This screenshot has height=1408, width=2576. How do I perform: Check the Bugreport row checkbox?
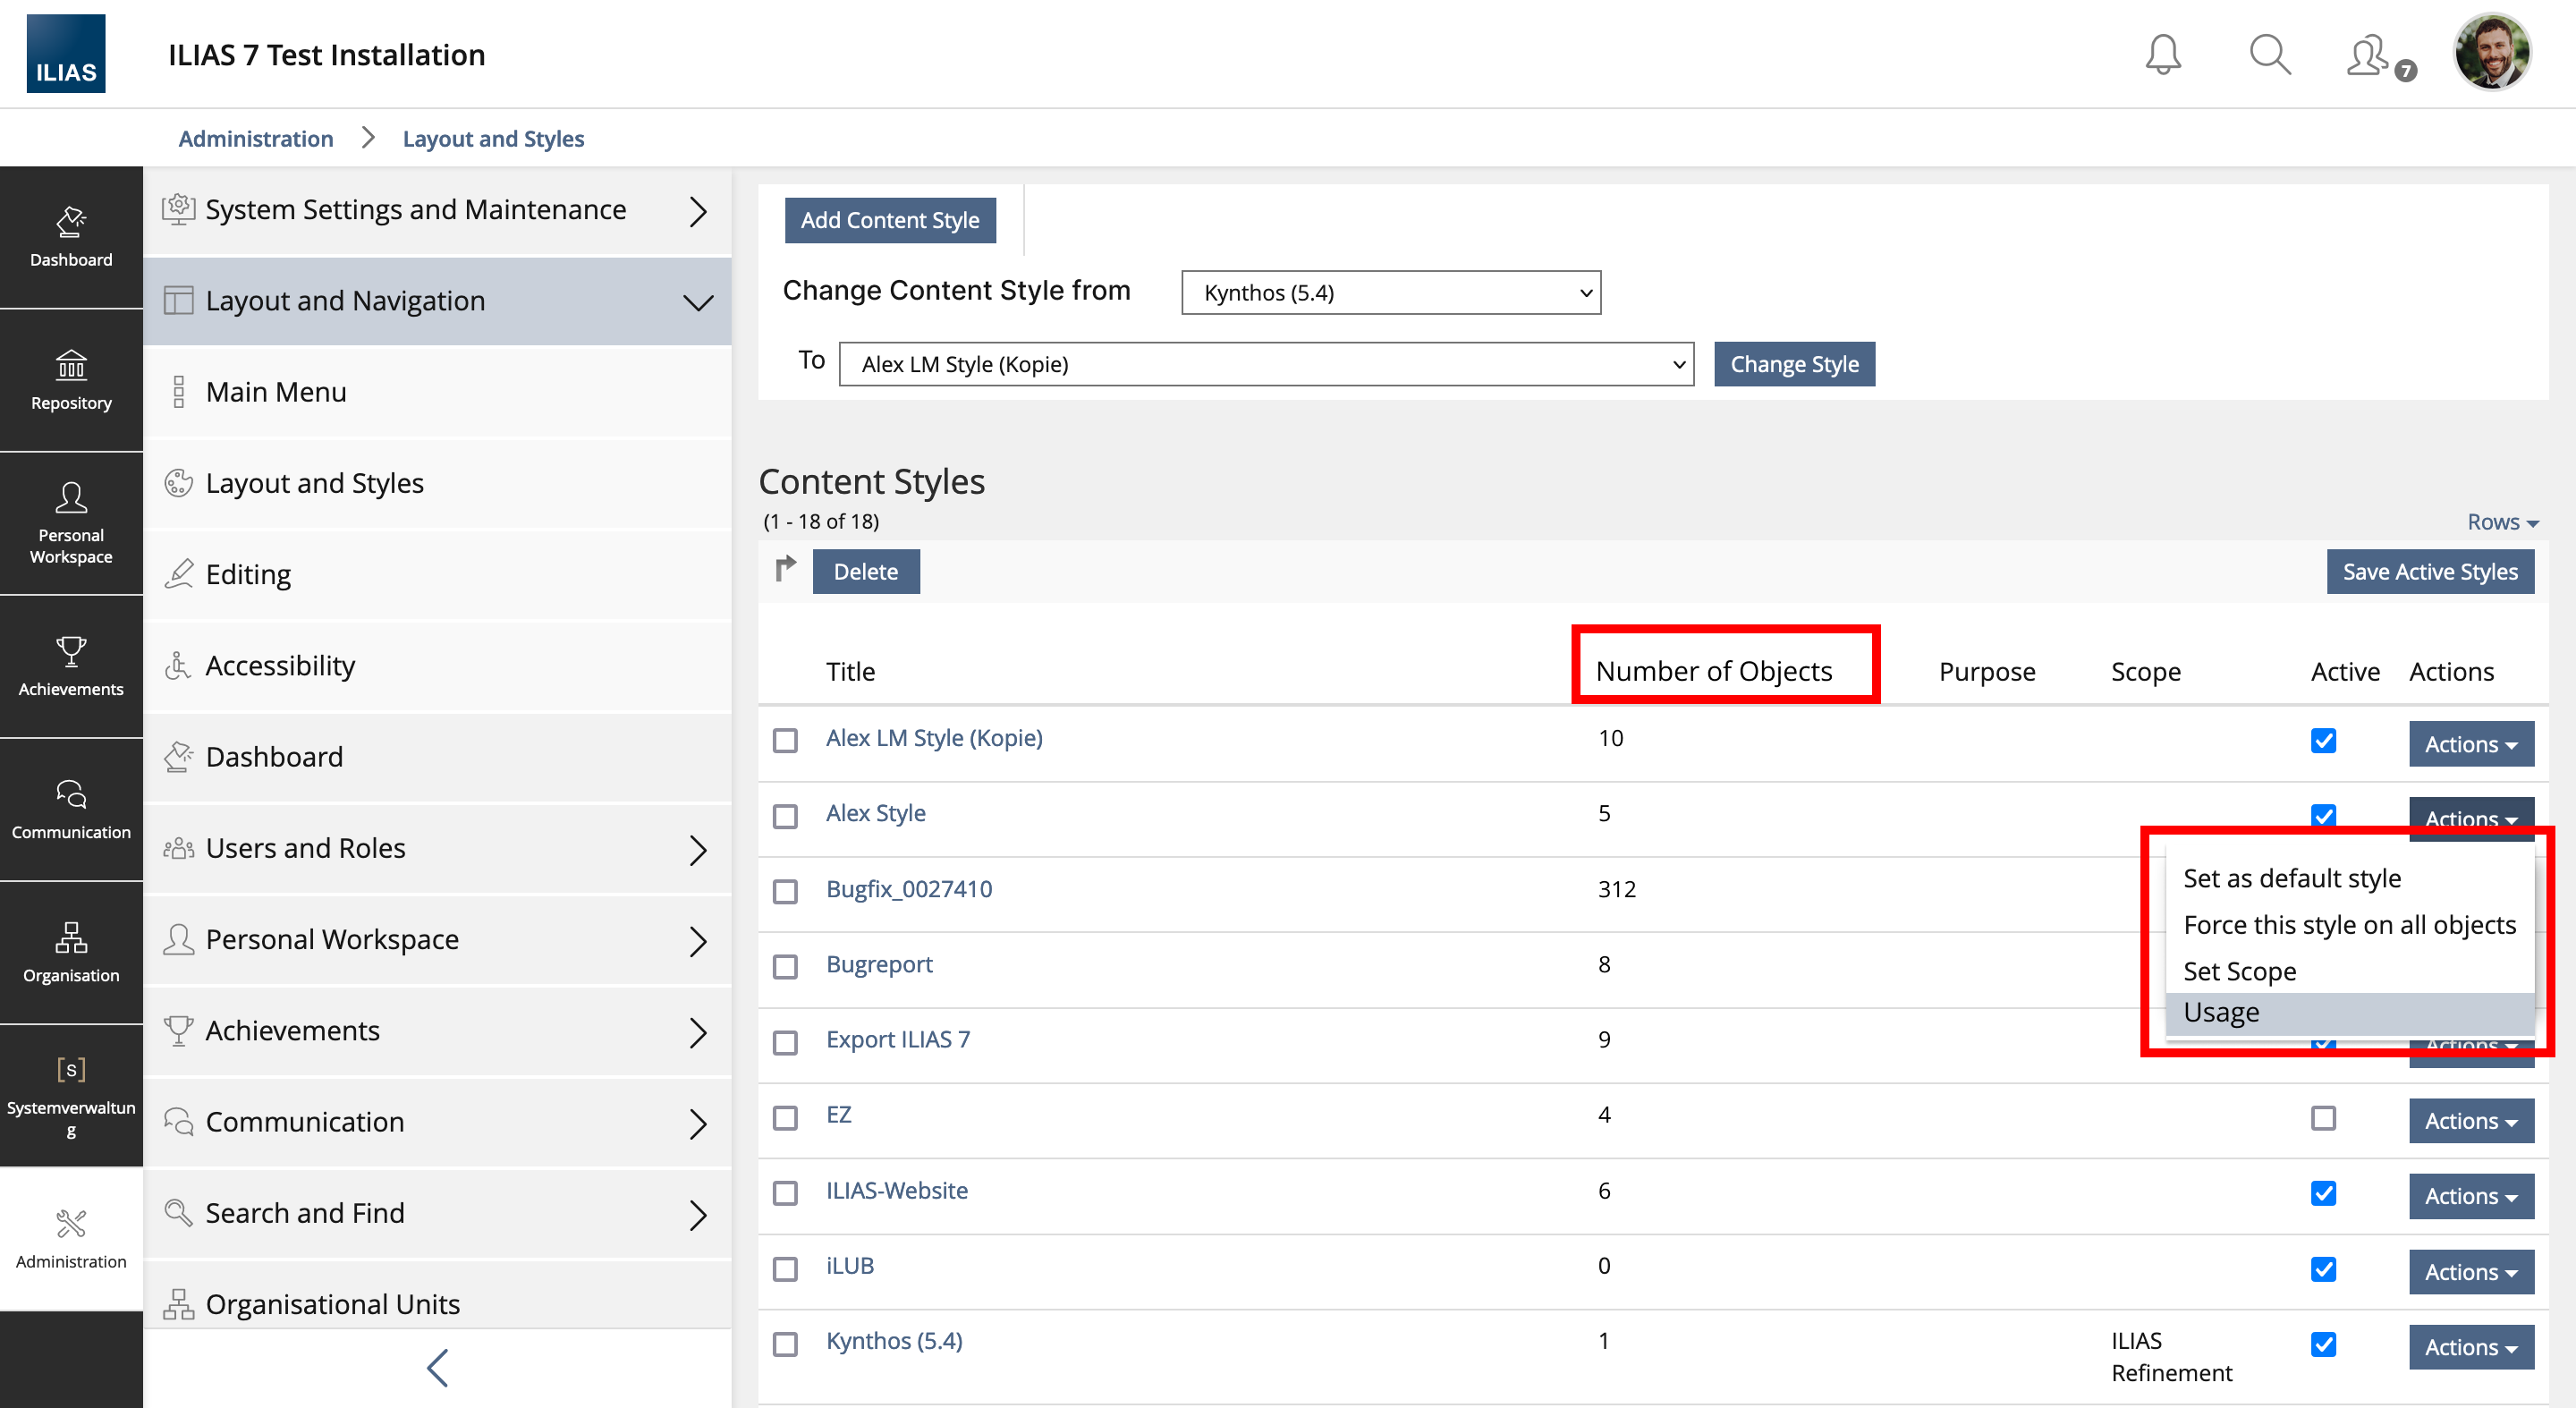(x=785, y=966)
